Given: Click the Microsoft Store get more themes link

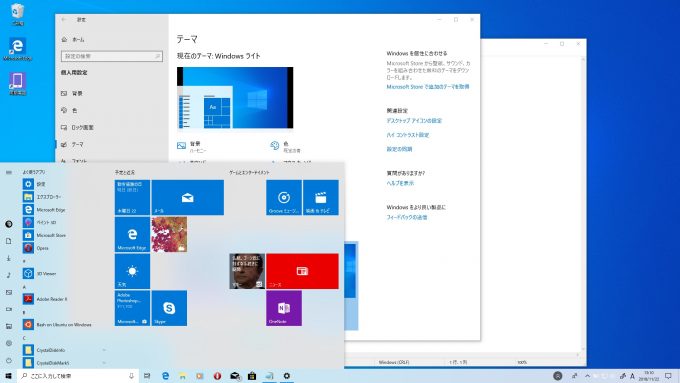Looking at the screenshot, I should 428,87.
